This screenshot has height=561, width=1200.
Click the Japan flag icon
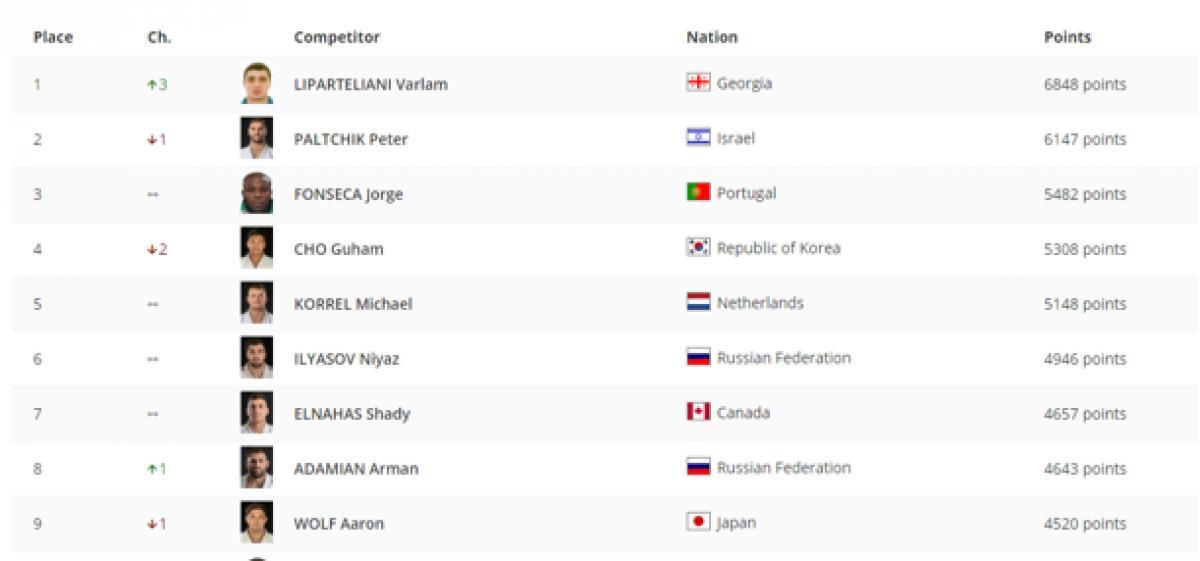point(698,522)
